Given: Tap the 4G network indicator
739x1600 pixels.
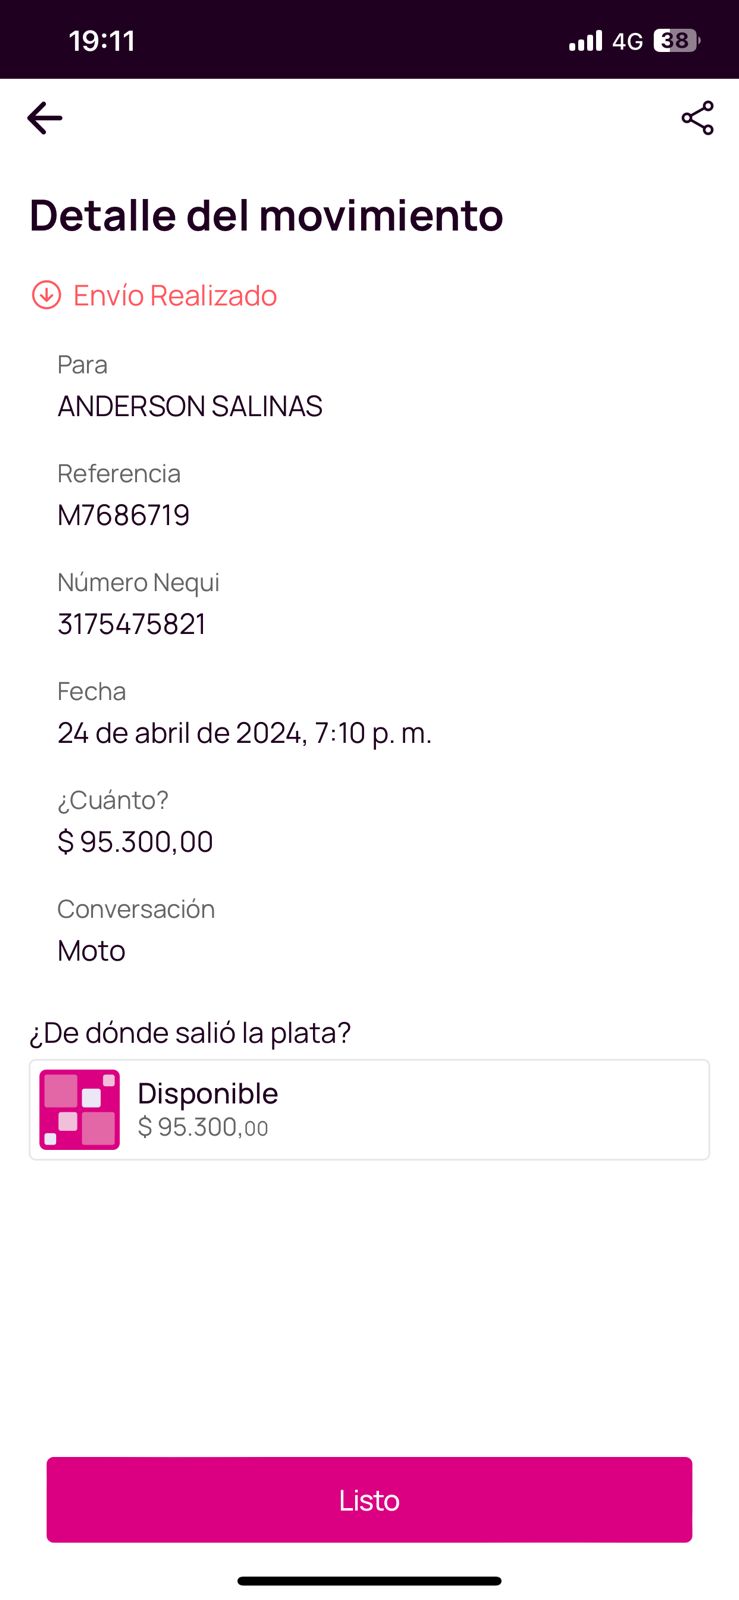Looking at the screenshot, I should point(627,41).
